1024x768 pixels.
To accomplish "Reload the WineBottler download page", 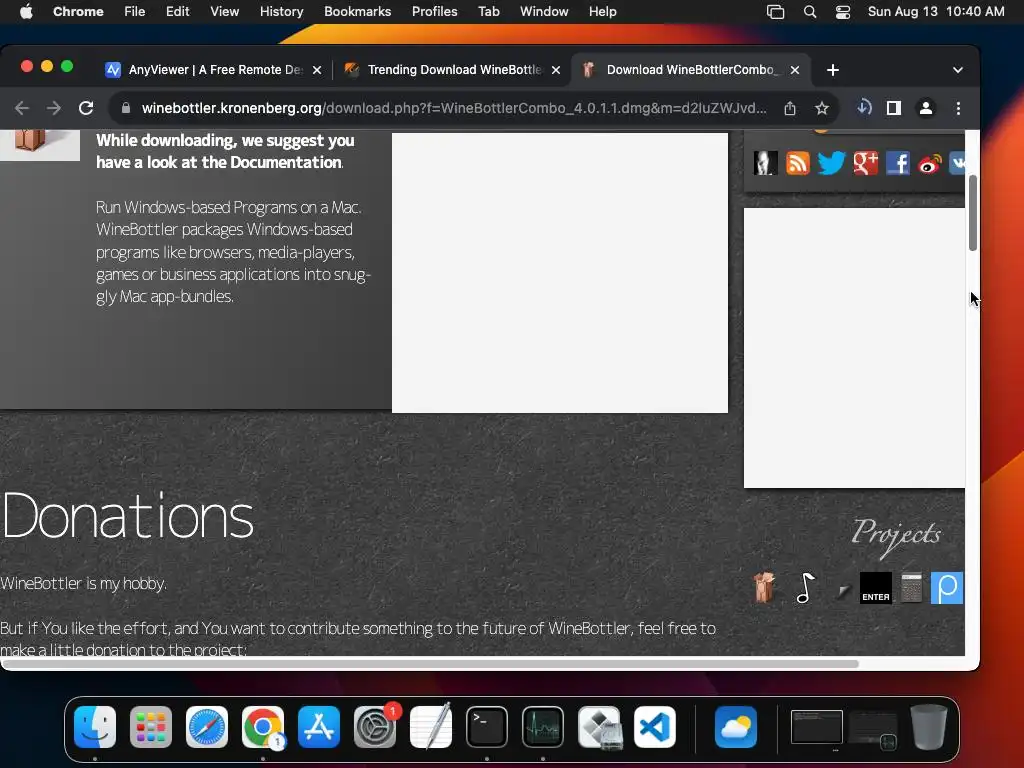I will tap(86, 108).
